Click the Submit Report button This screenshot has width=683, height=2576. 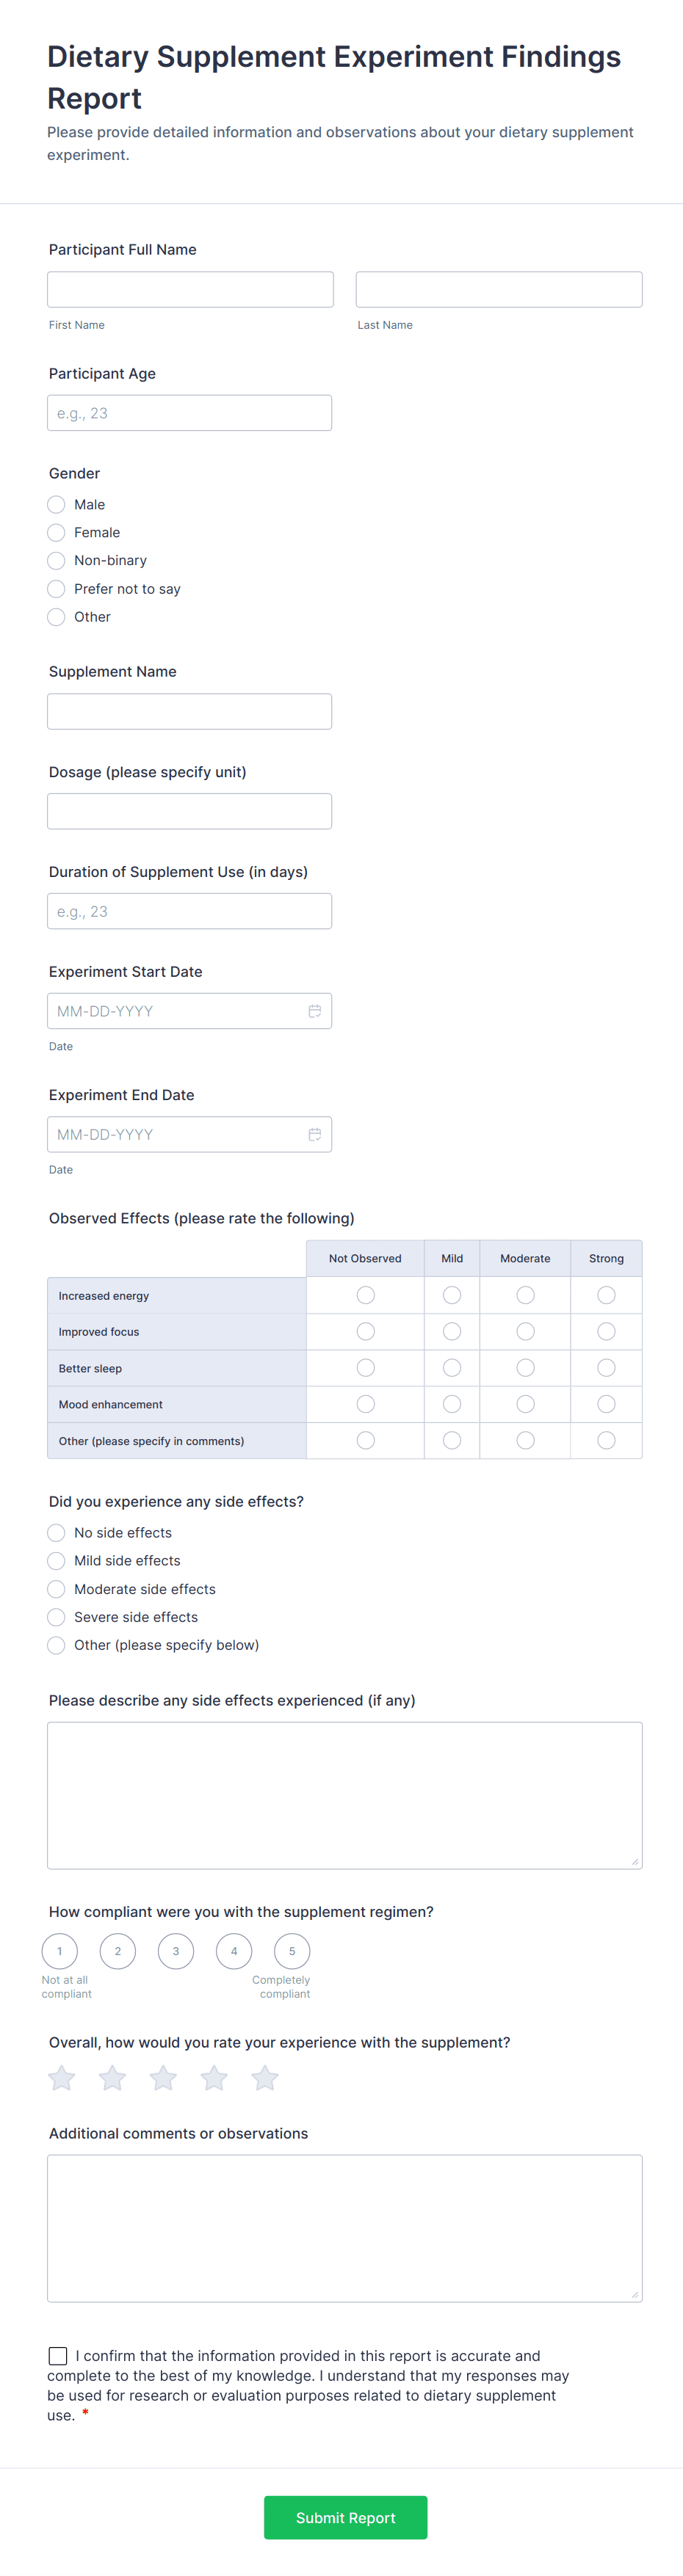coord(345,2517)
